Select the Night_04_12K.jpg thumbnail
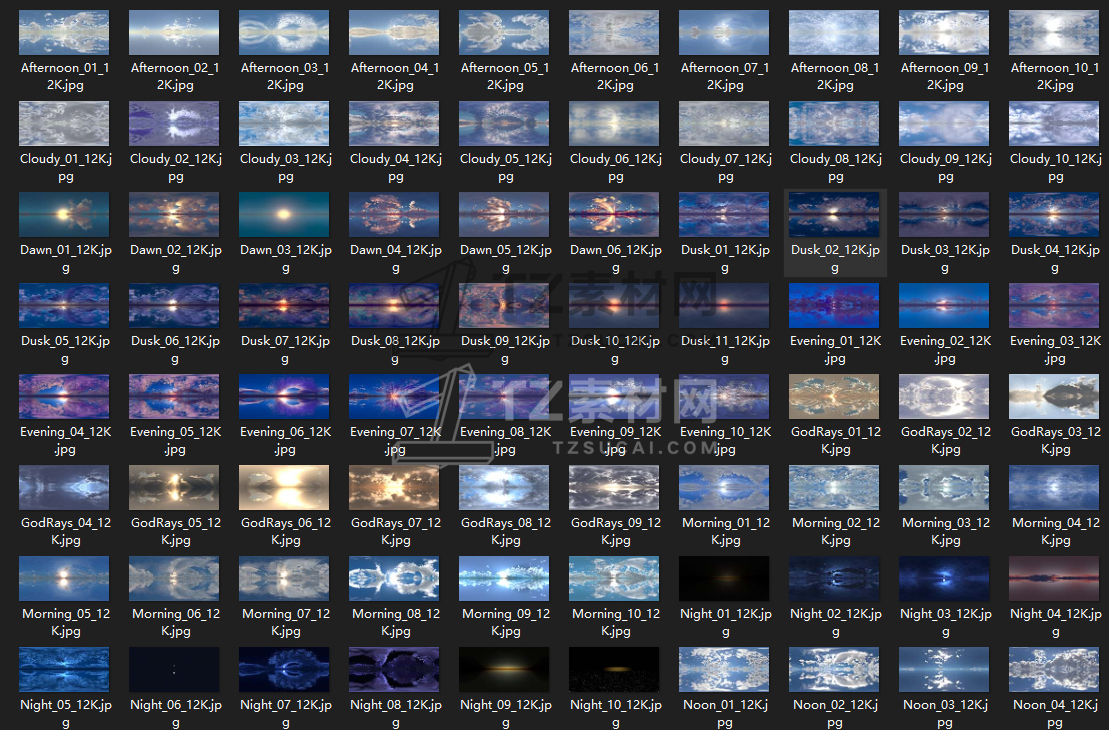Viewport: 1109px width, 730px height. tap(1054, 579)
